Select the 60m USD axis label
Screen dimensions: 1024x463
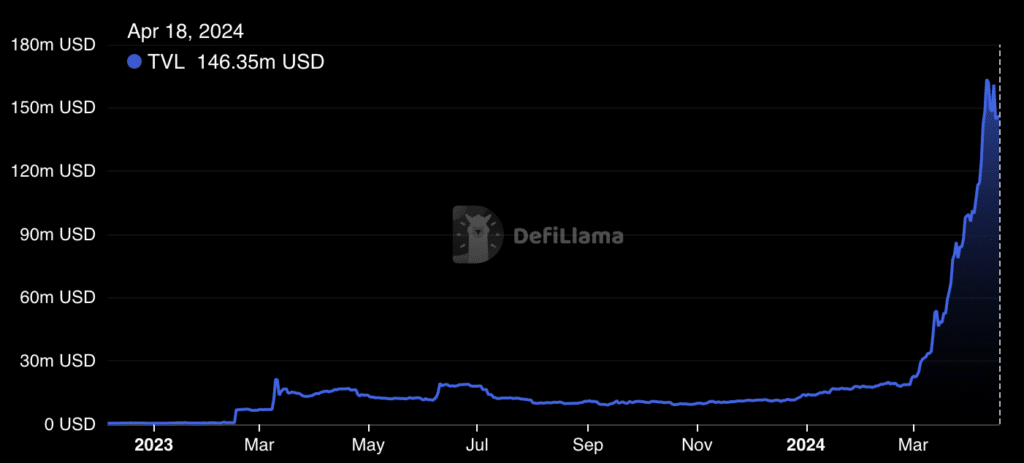coord(57,297)
